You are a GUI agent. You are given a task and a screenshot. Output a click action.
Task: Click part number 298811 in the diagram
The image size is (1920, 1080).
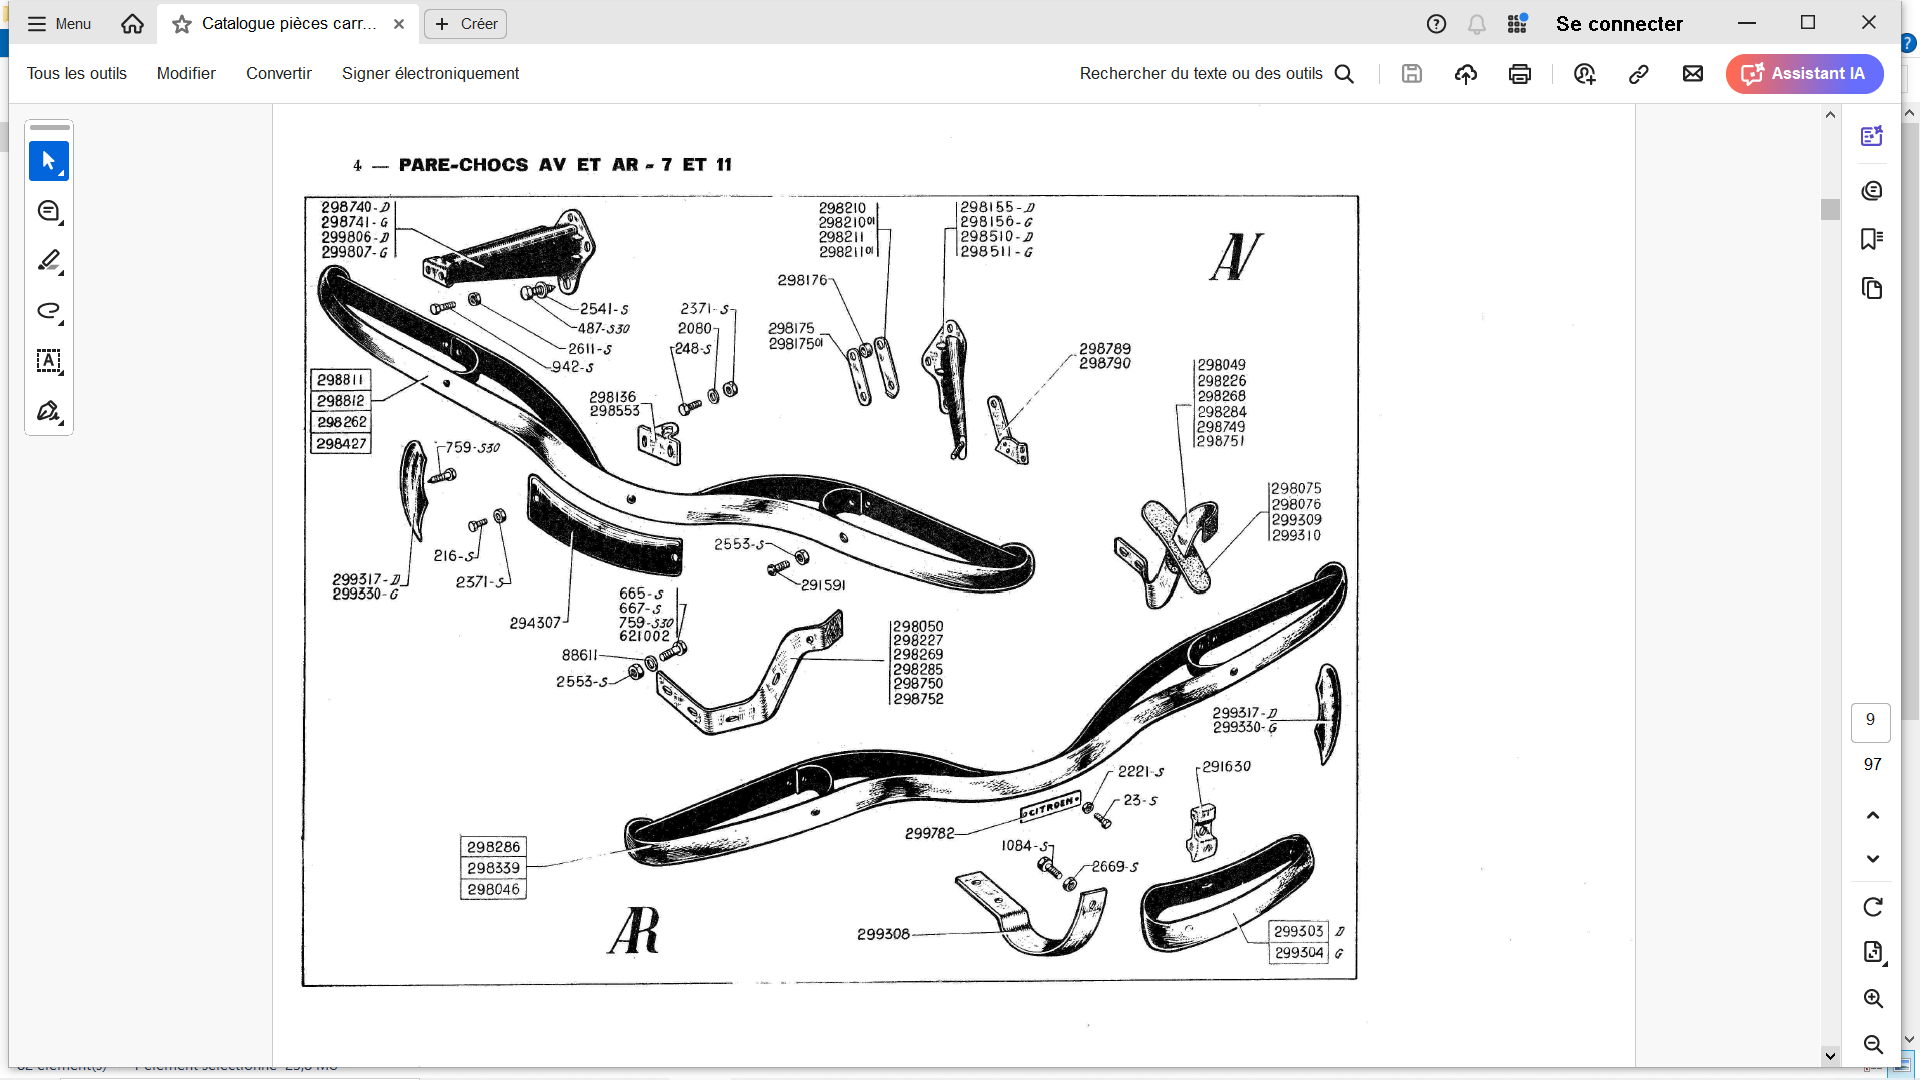pos(340,380)
